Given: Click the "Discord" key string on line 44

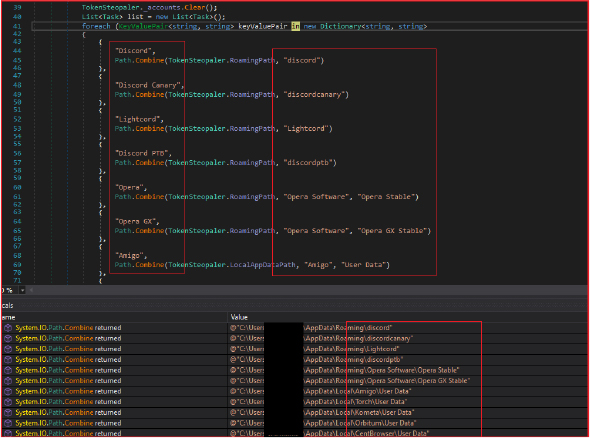Looking at the screenshot, I should tap(135, 50).
